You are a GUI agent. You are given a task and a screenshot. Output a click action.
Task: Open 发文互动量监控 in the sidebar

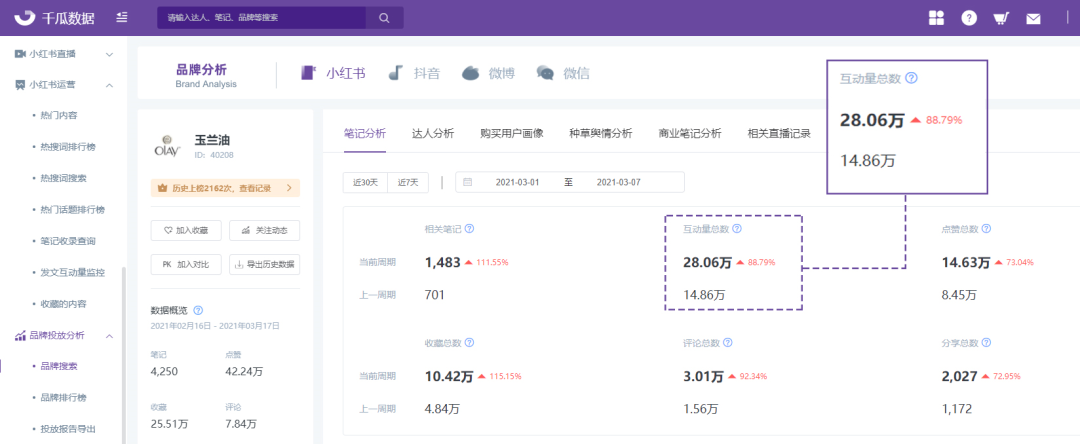72,273
